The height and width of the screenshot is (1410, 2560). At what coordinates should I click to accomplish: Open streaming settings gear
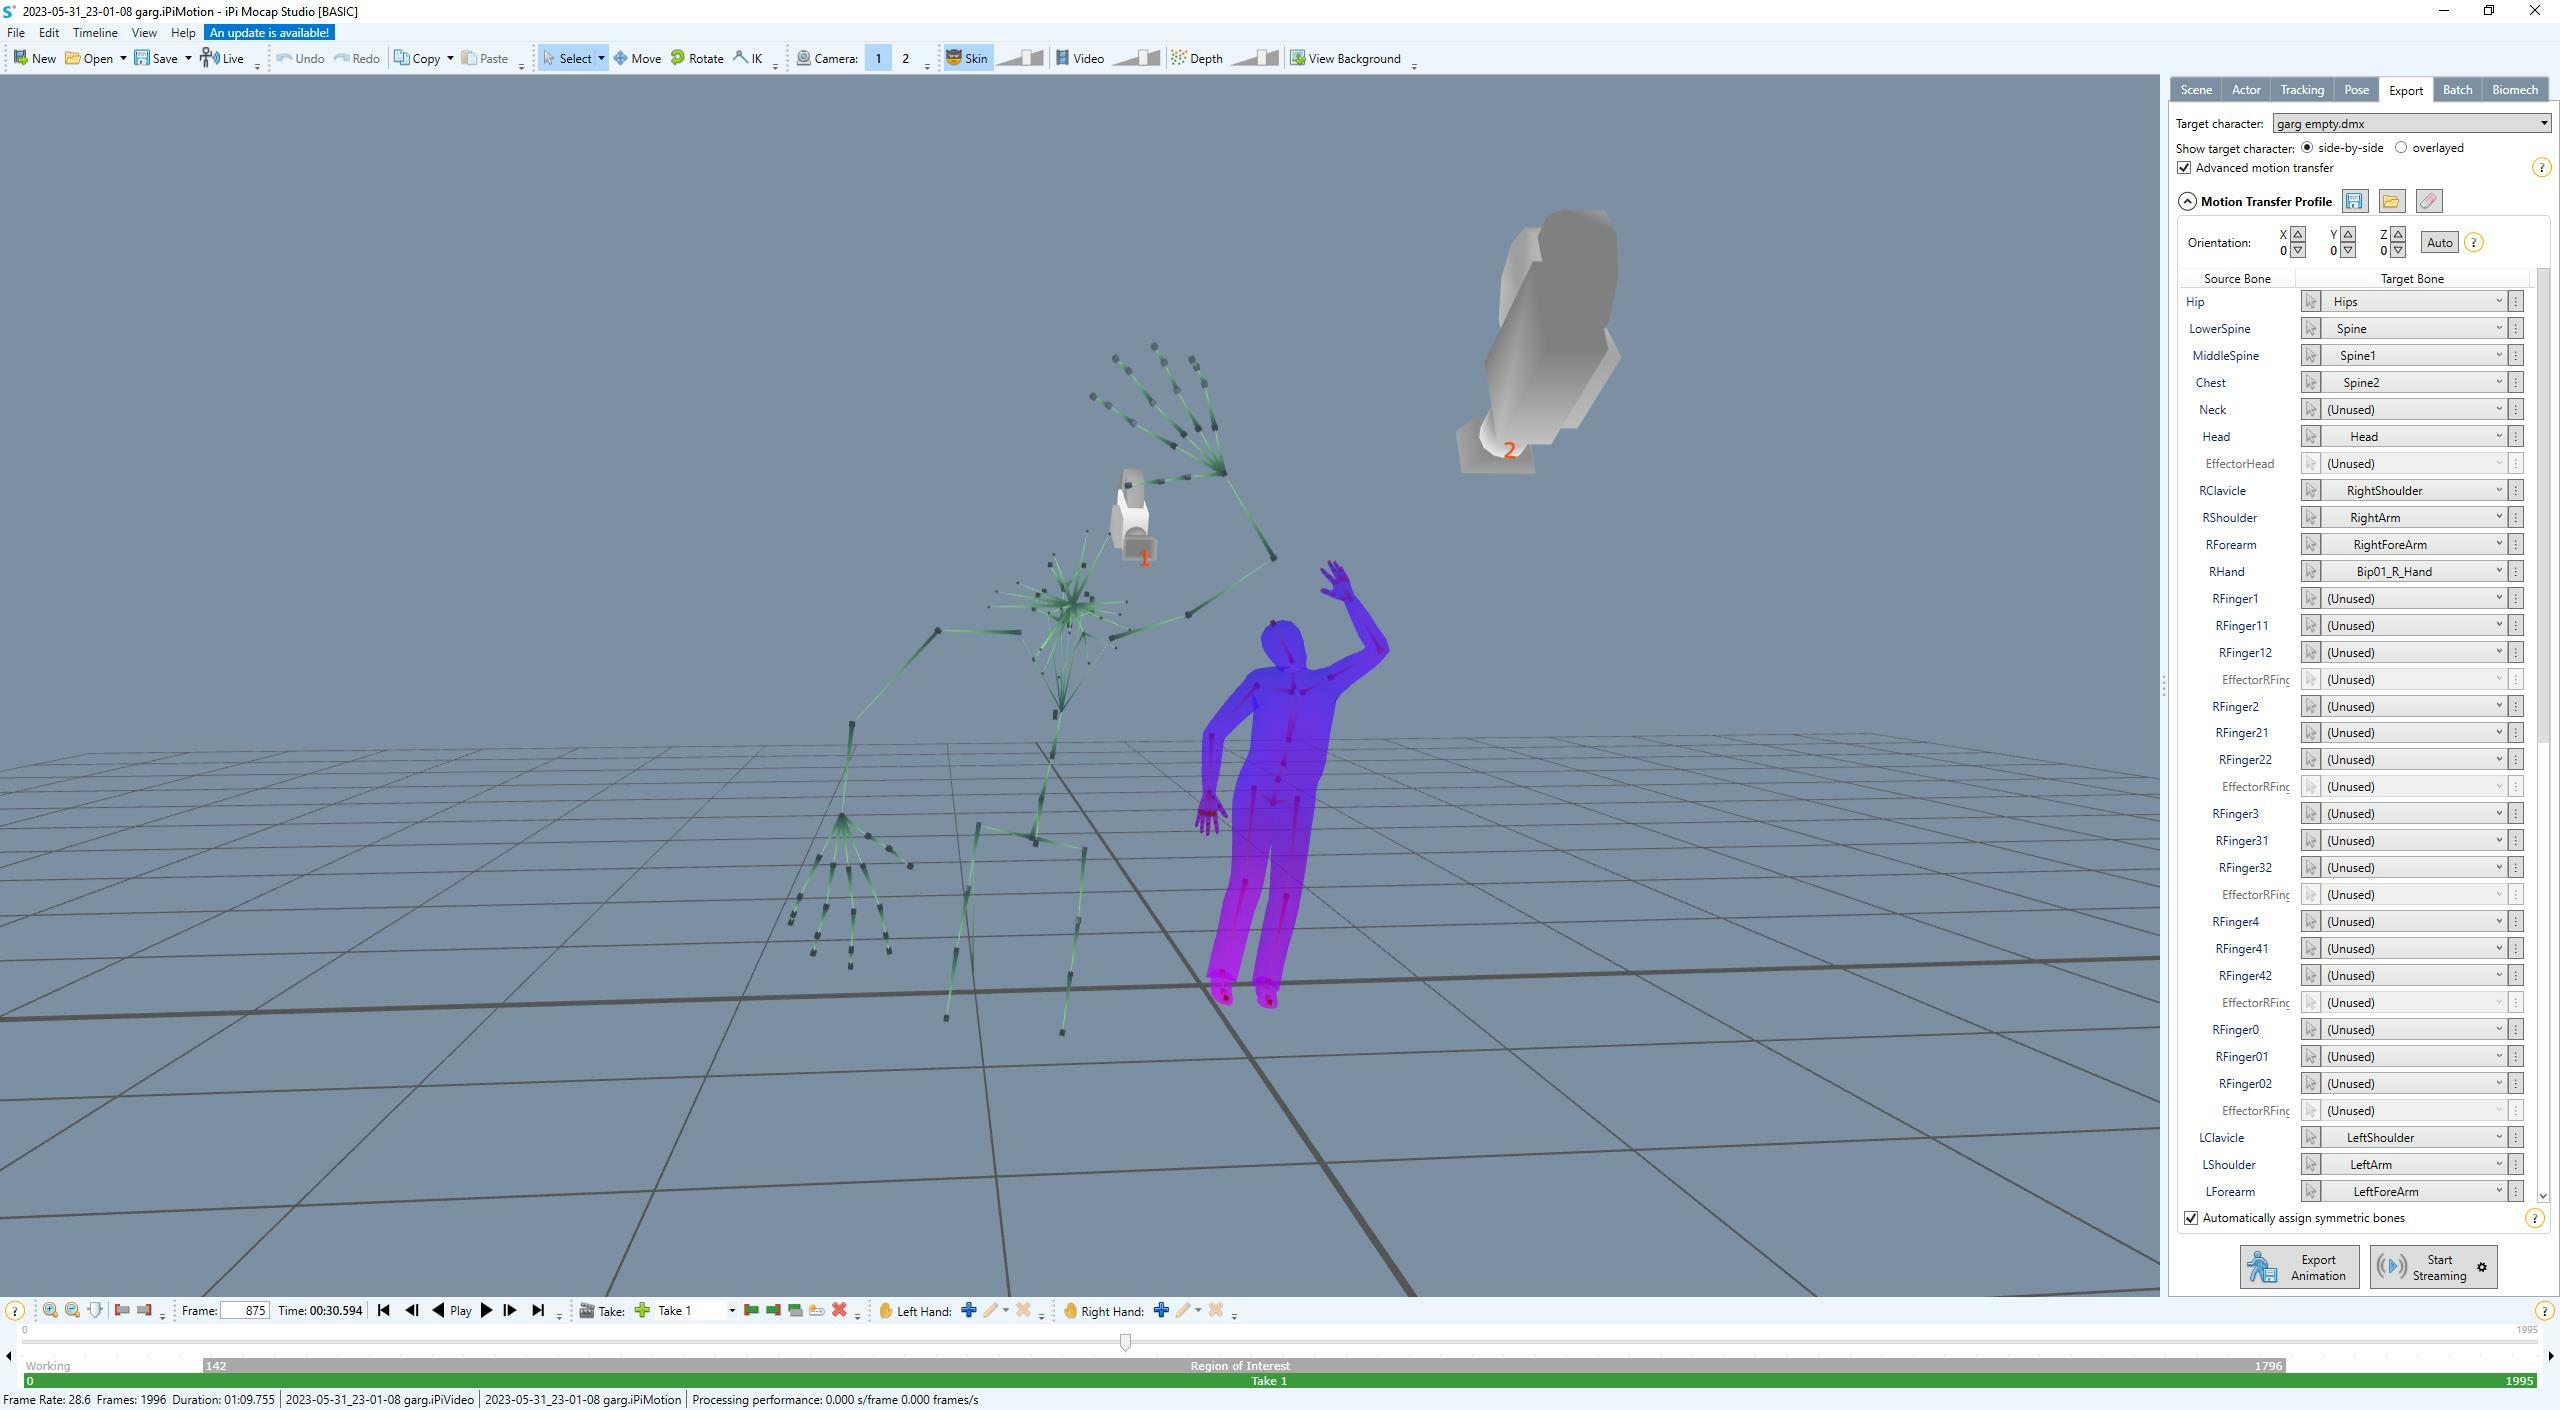tap(2482, 1267)
